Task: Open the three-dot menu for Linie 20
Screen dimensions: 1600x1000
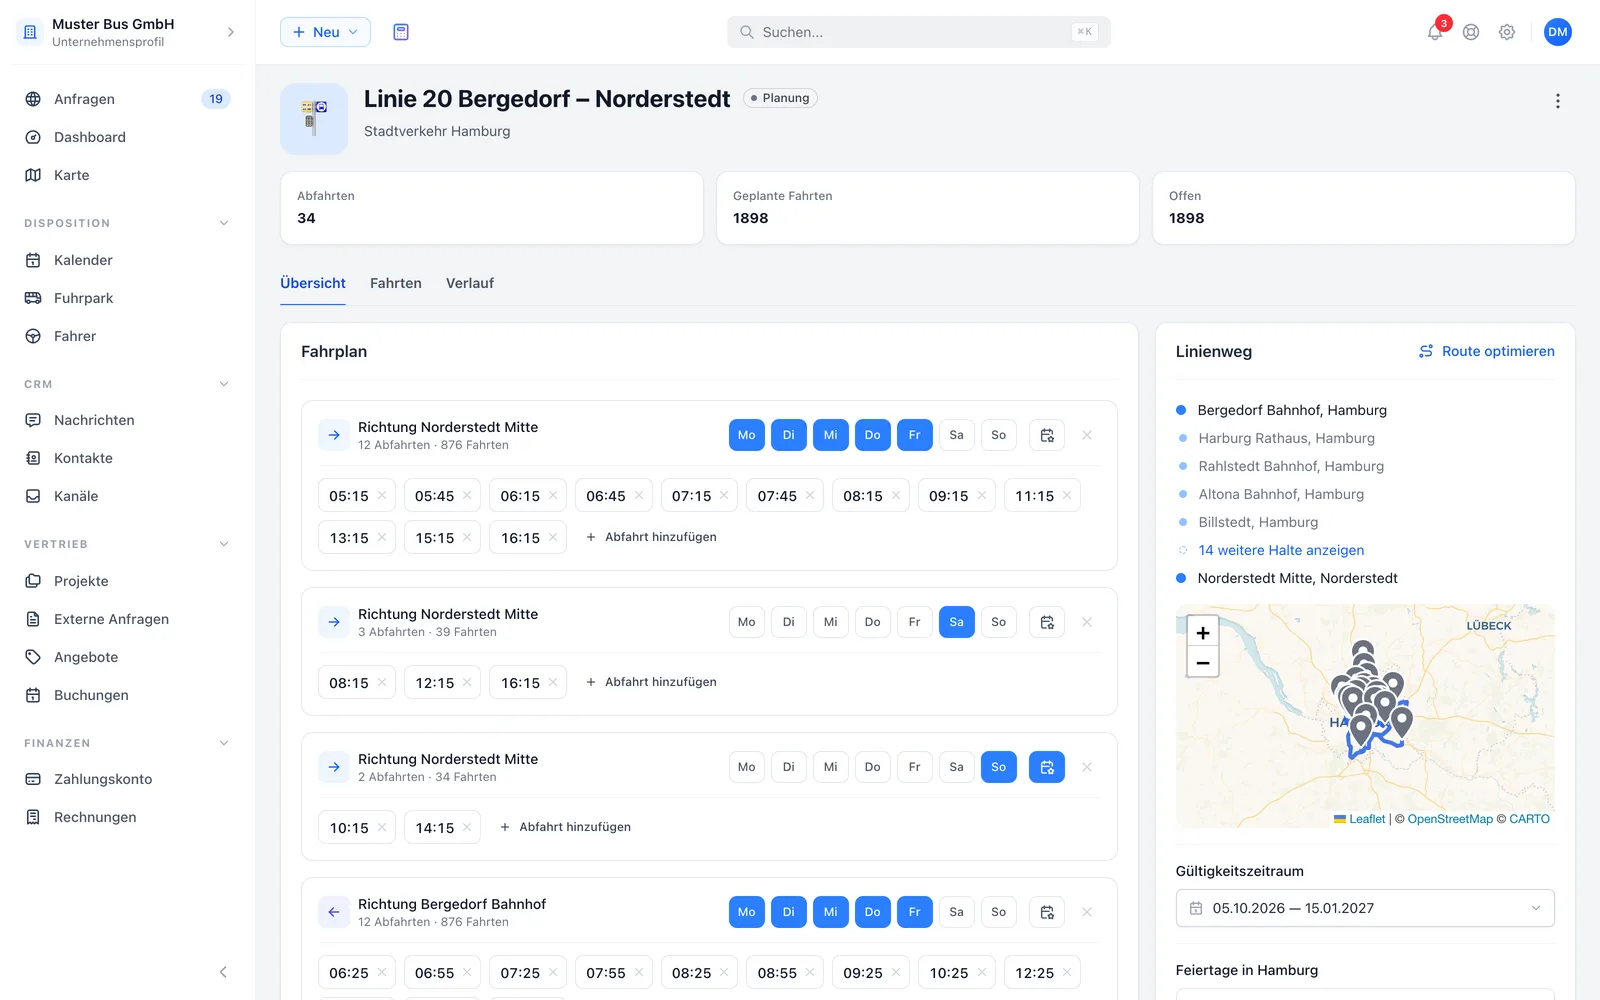Action: pyautogui.click(x=1557, y=101)
